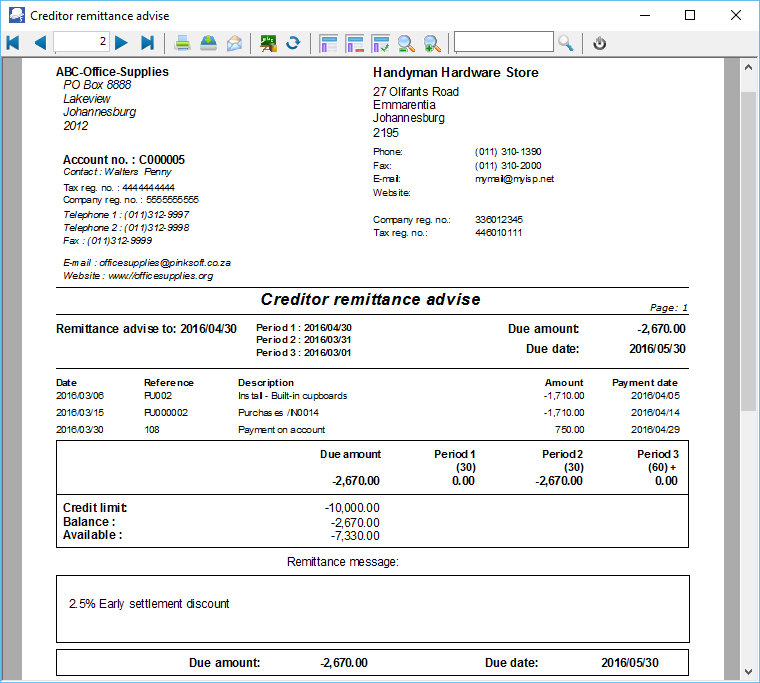Open the report designer icon
This screenshot has height=683, width=760.
268,43
